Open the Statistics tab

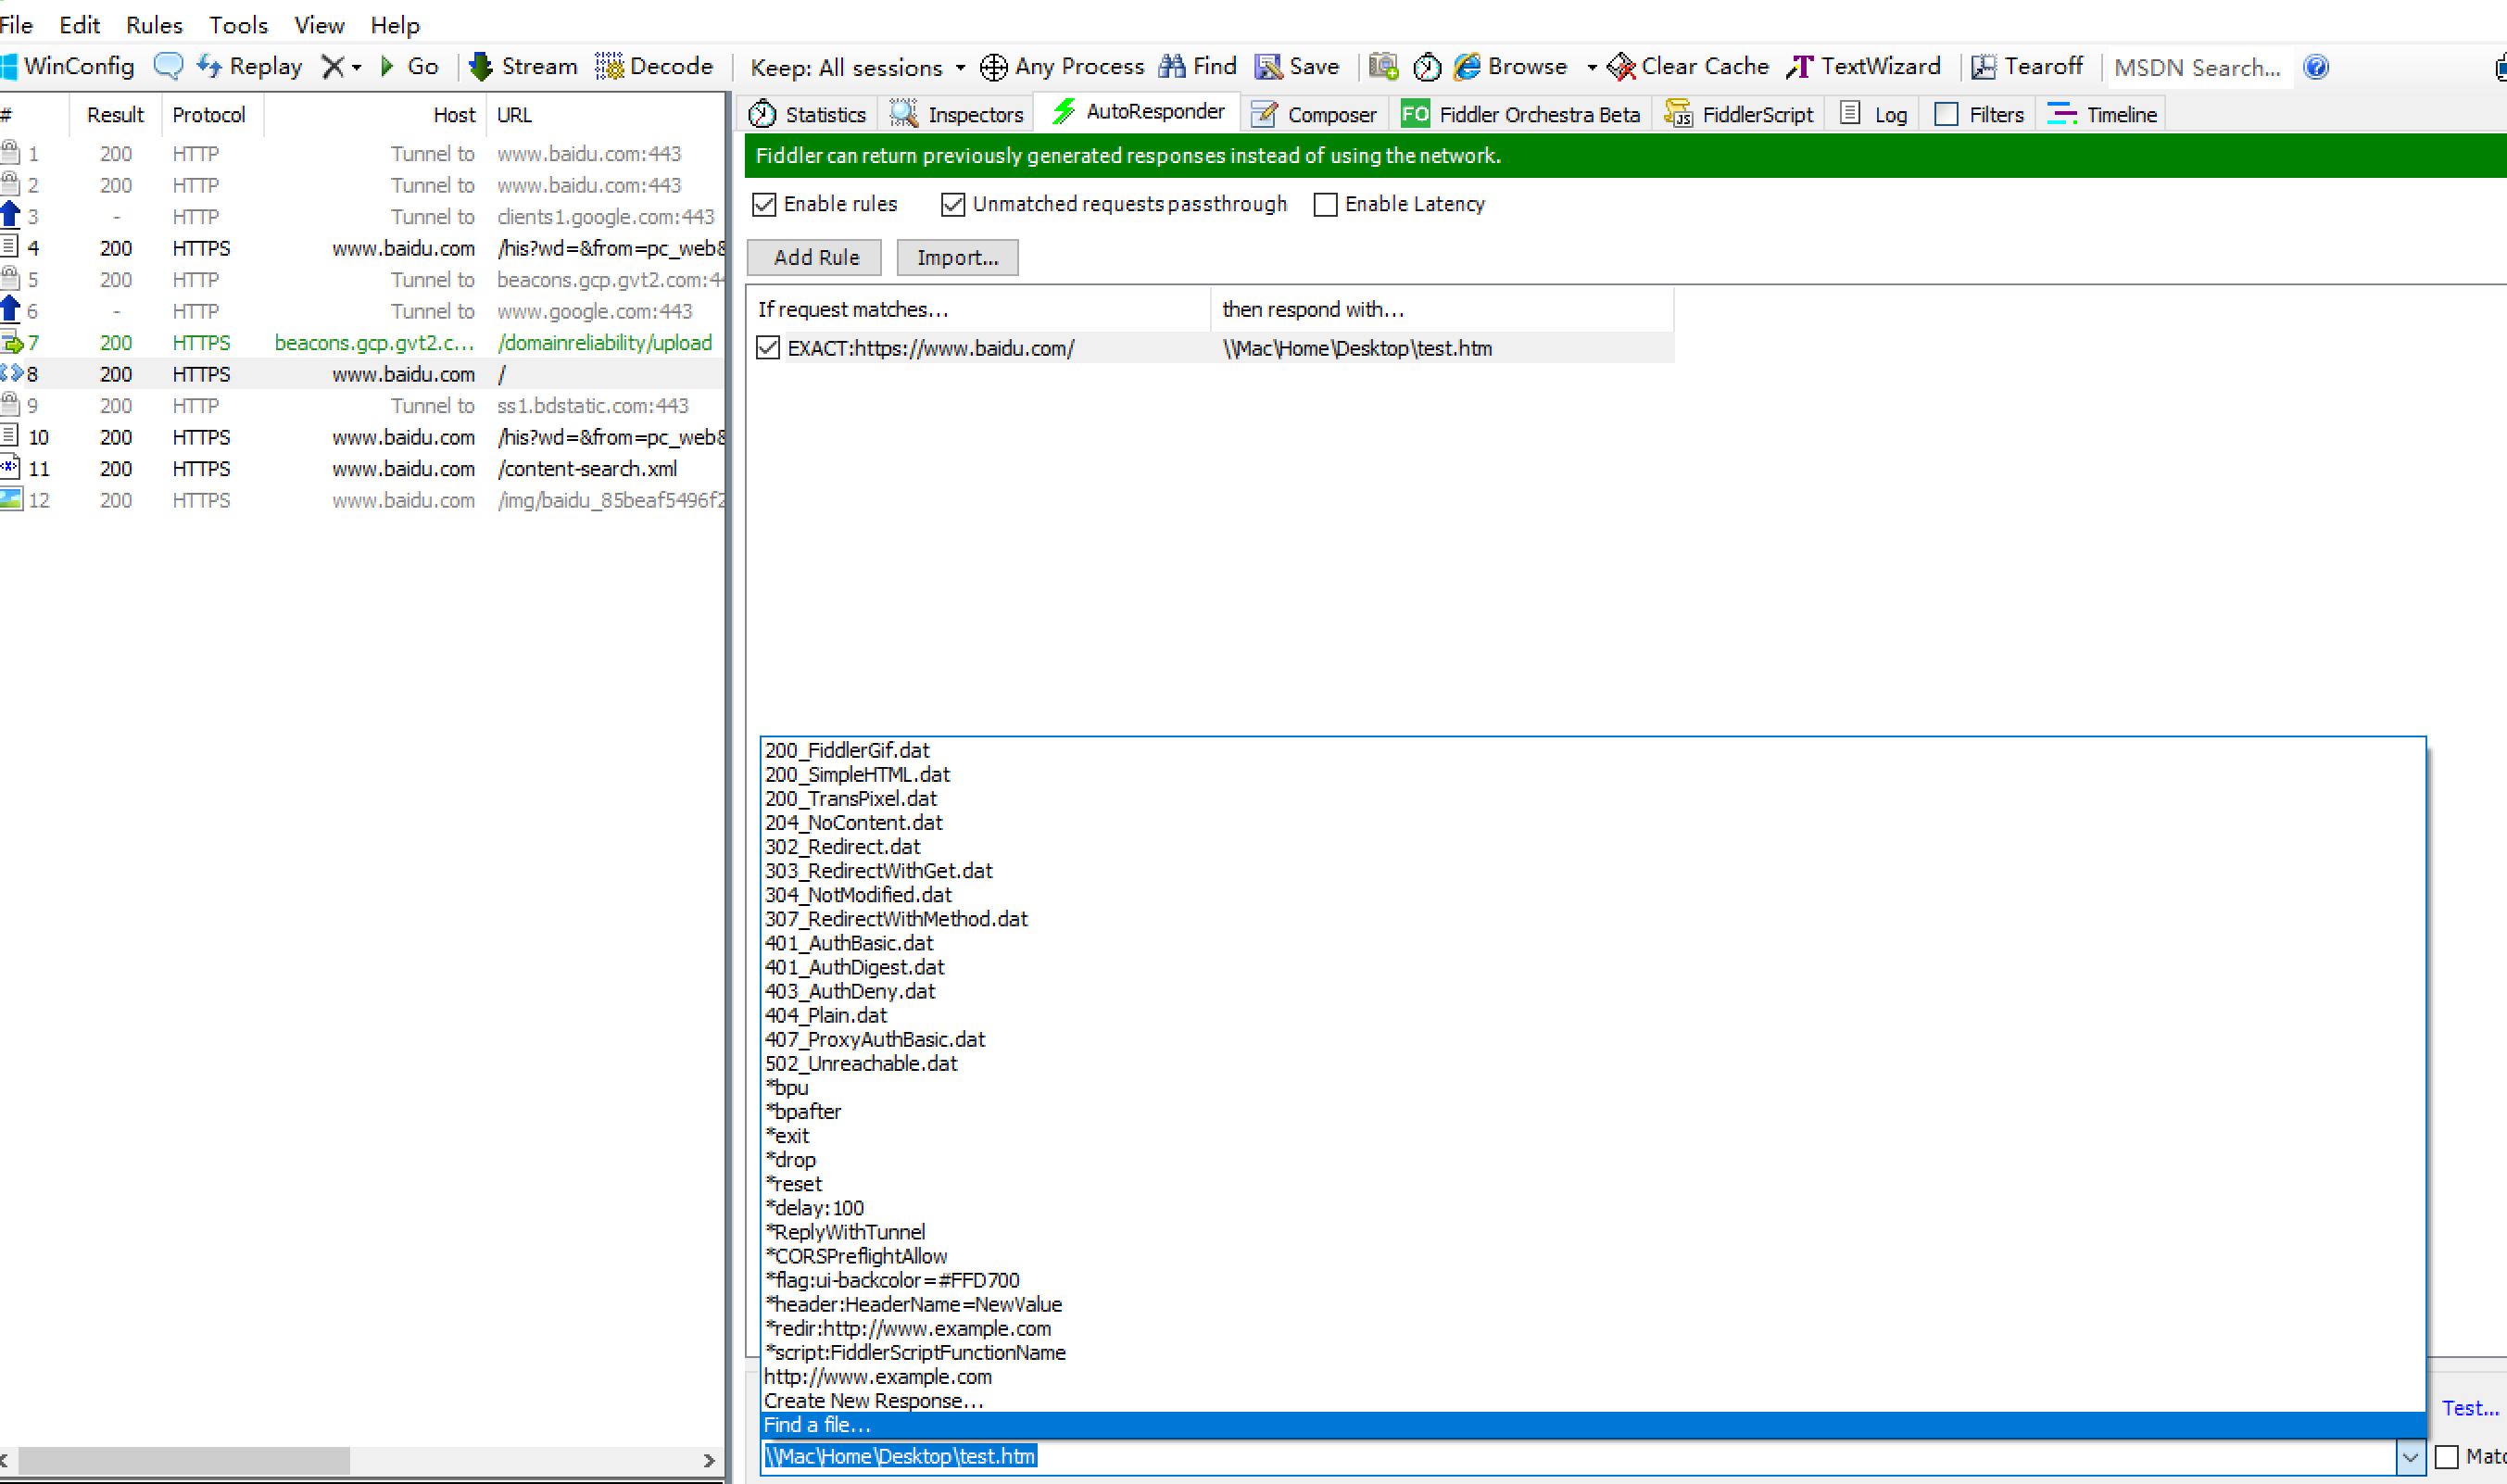808,114
